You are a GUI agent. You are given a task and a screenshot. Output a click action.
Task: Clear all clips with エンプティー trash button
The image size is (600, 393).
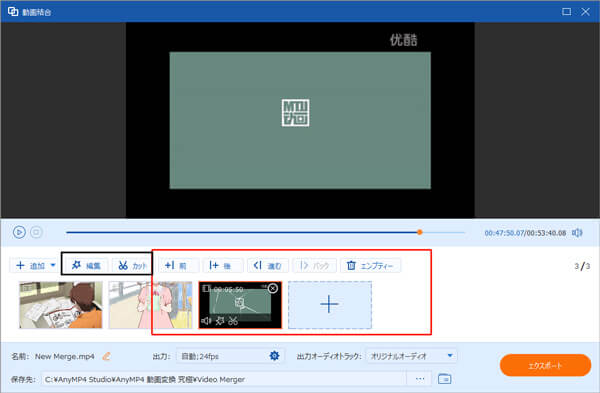(x=370, y=266)
